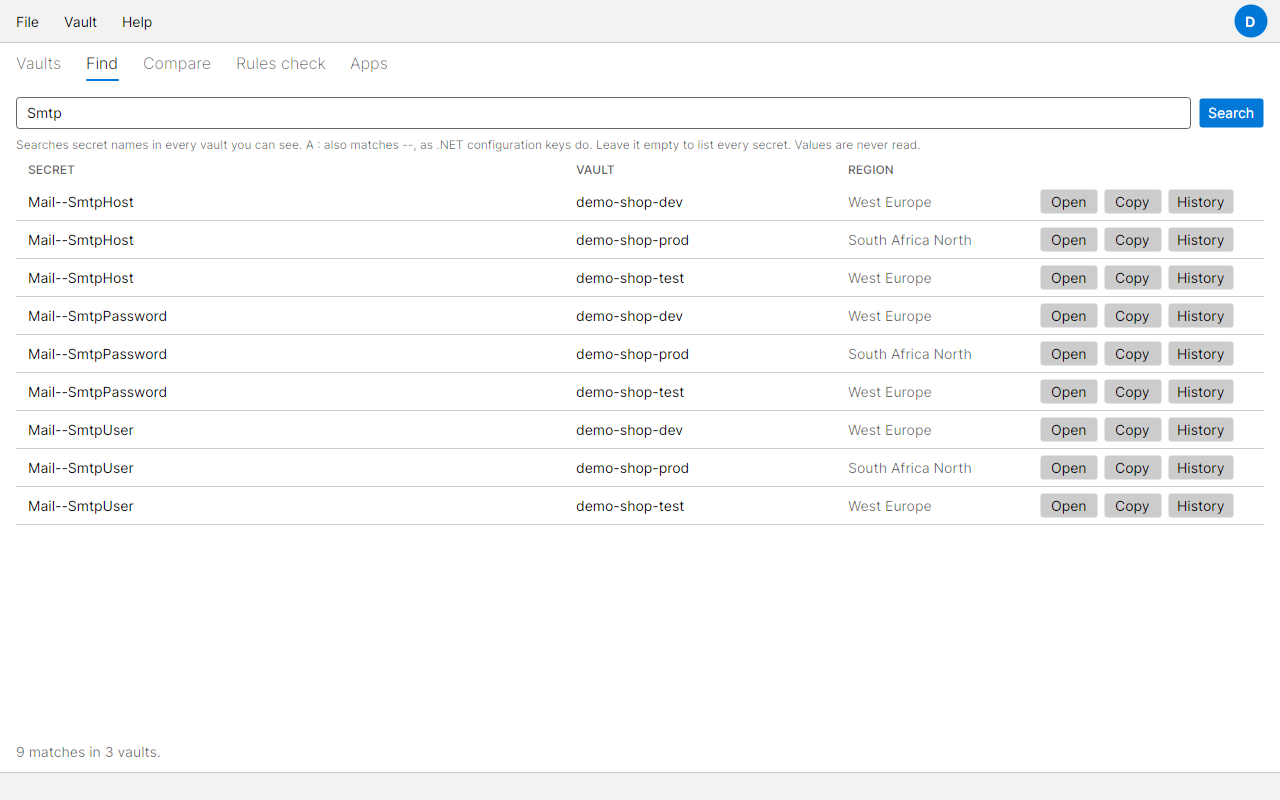Open Mail--SmtpHost in demo-shop-dev
The width and height of the screenshot is (1280, 800).
click(x=1068, y=202)
